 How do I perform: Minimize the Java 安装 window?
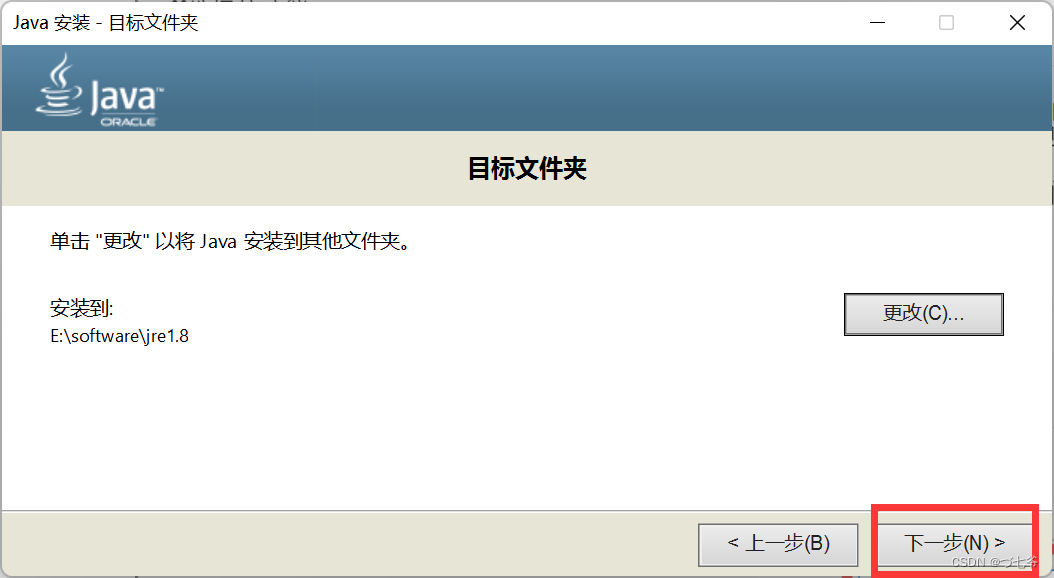(x=877, y=23)
